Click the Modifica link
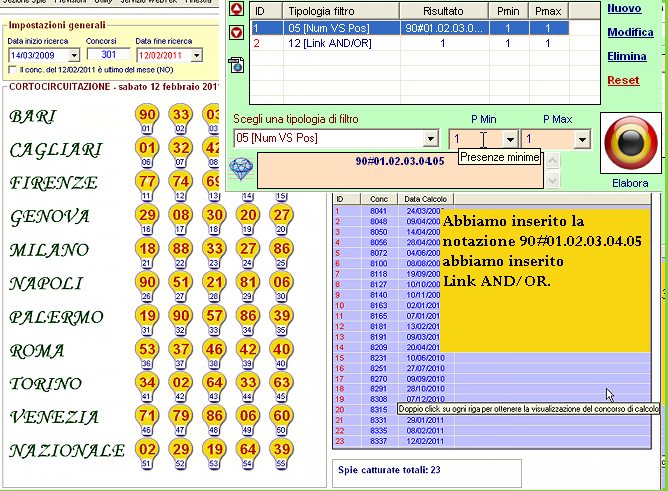This screenshot has height=491, width=668. coord(630,32)
